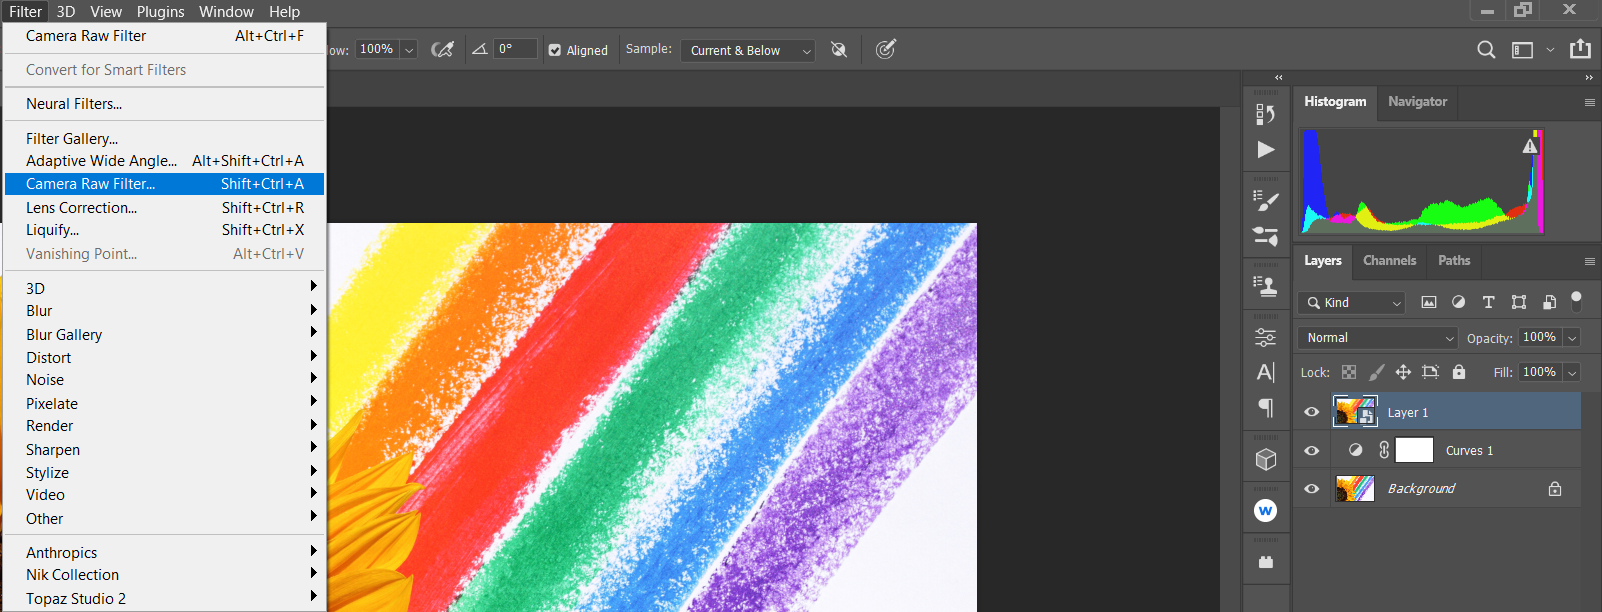1602x612 pixels.
Task: Open the Actions panel play icon
Action: [x=1265, y=150]
